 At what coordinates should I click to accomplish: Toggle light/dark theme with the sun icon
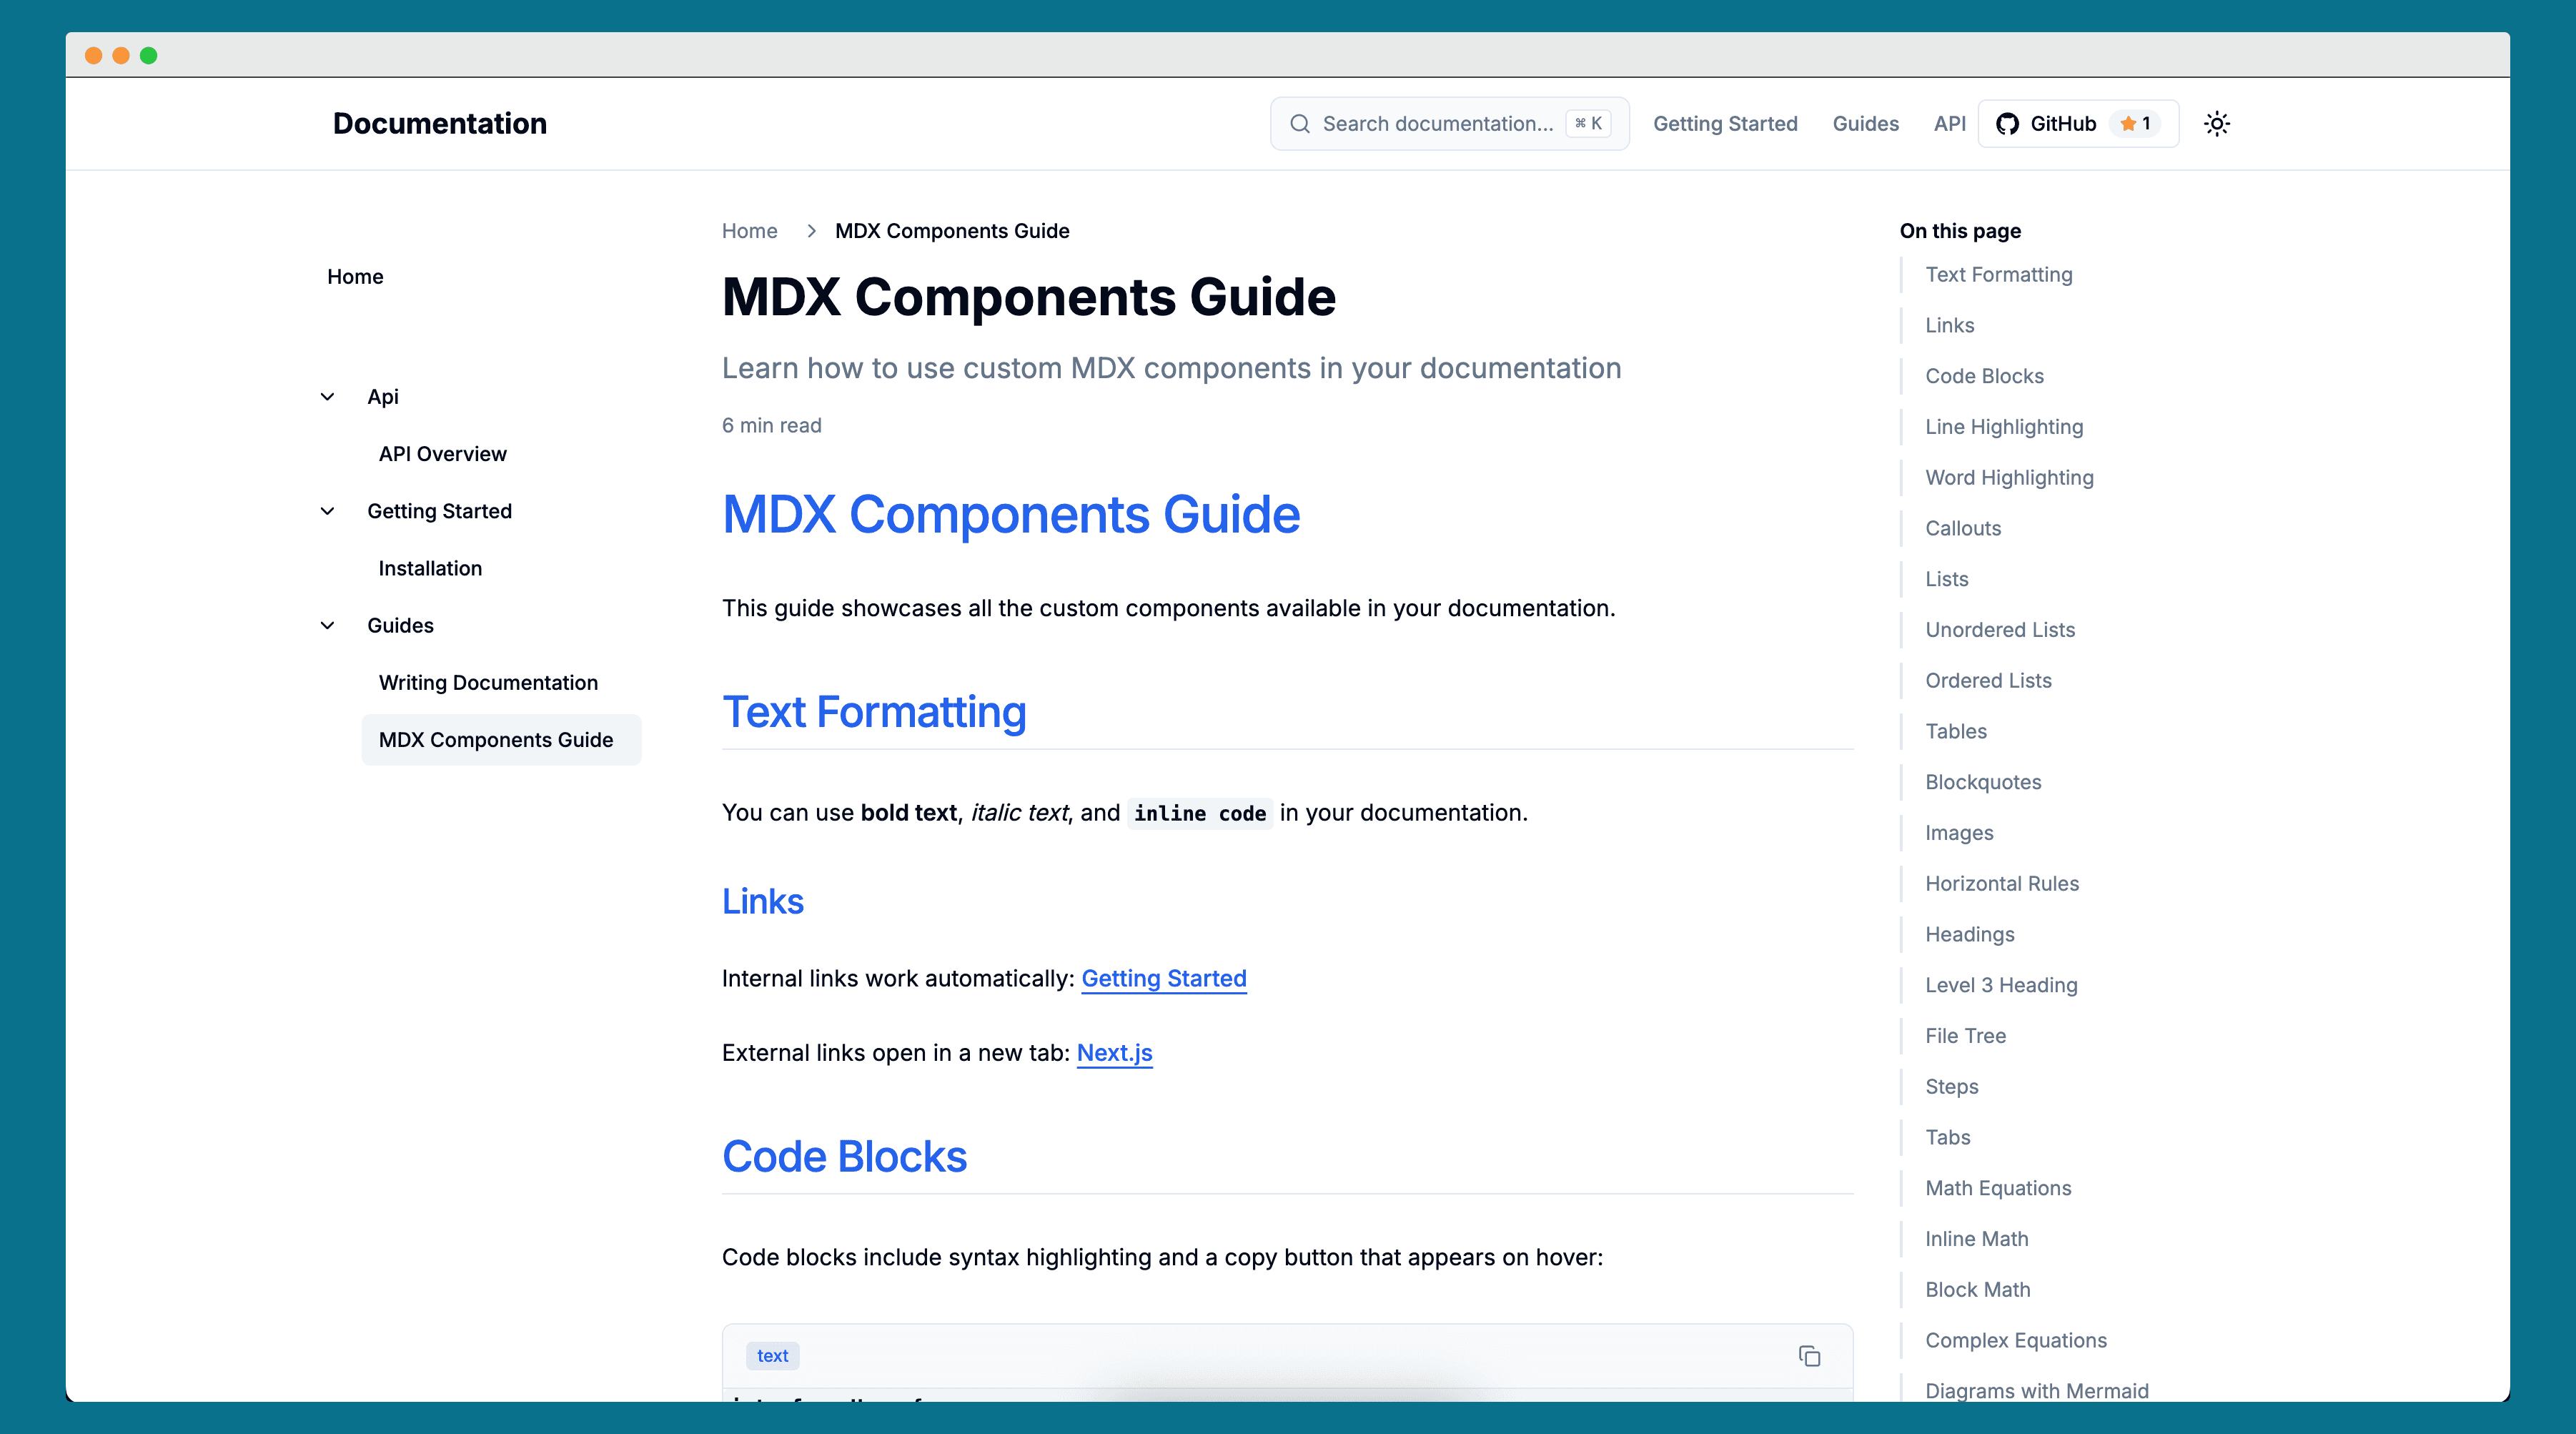pyautogui.click(x=2216, y=123)
